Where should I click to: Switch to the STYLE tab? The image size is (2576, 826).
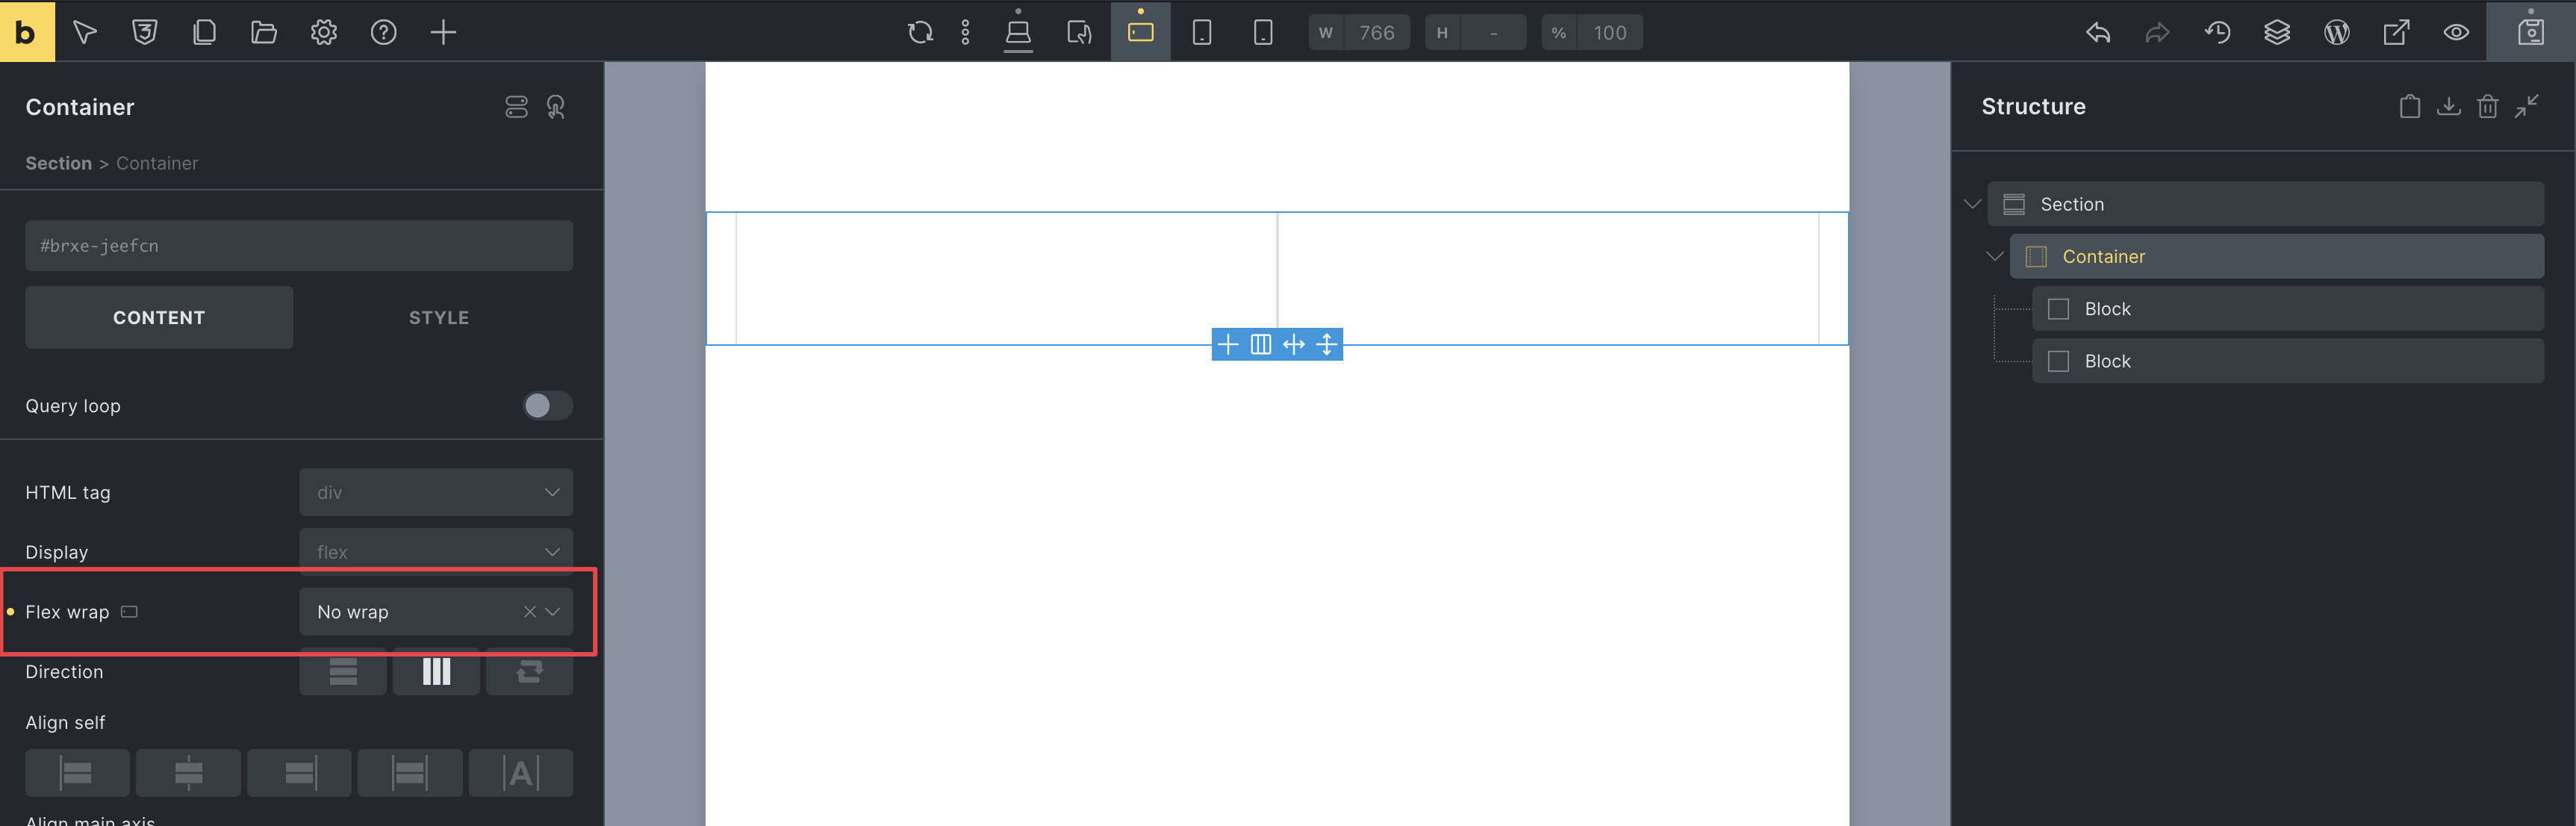click(439, 317)
